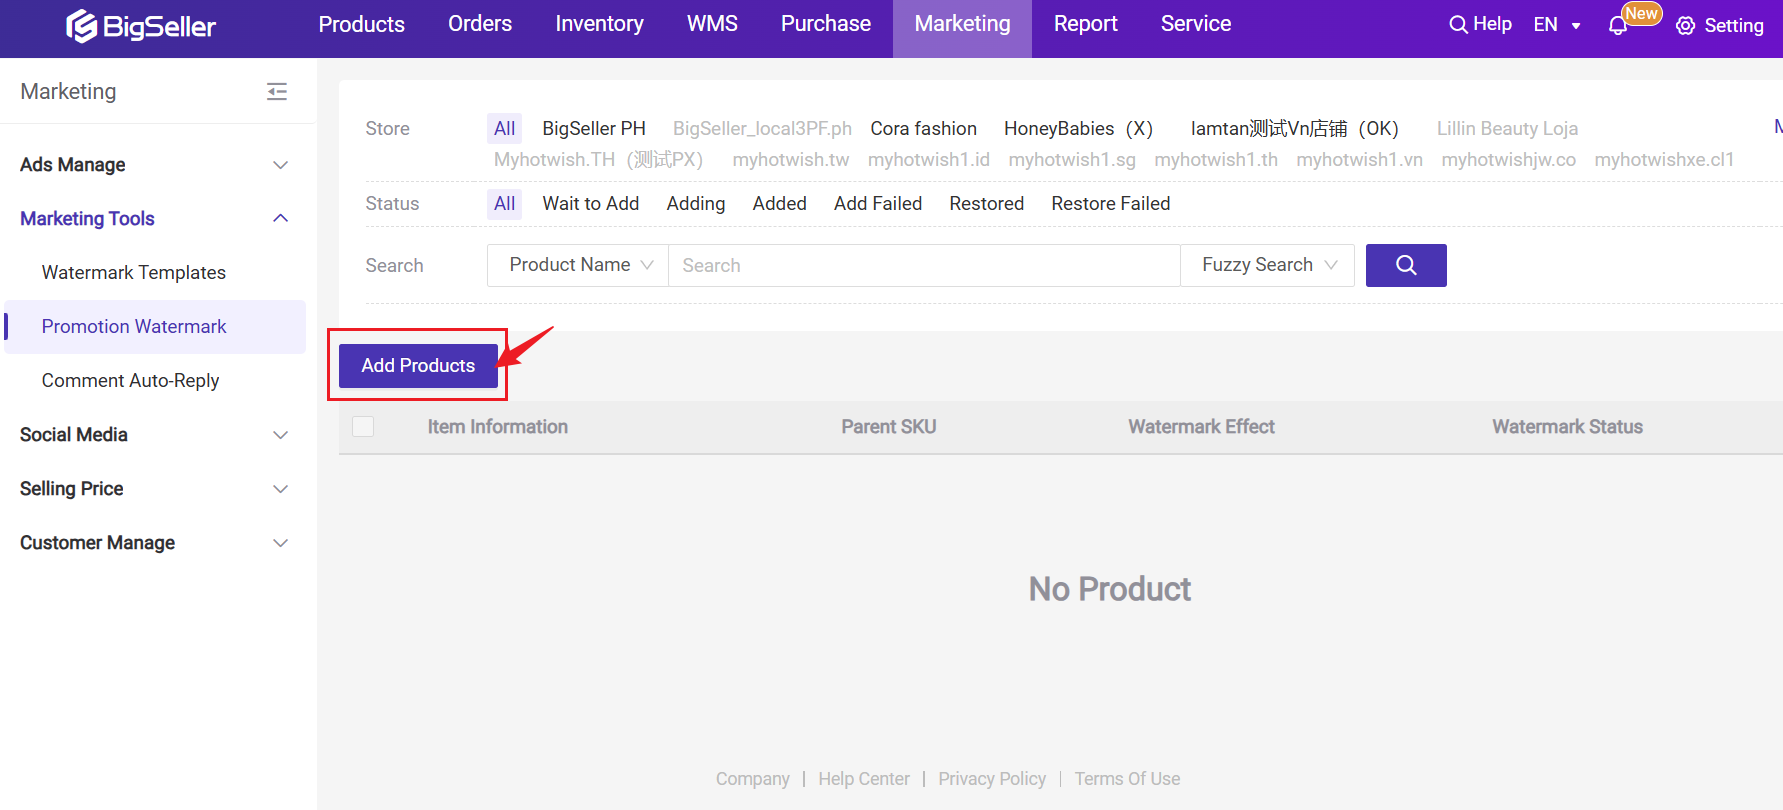Filter status by Wait to Add

click(590, 204)
